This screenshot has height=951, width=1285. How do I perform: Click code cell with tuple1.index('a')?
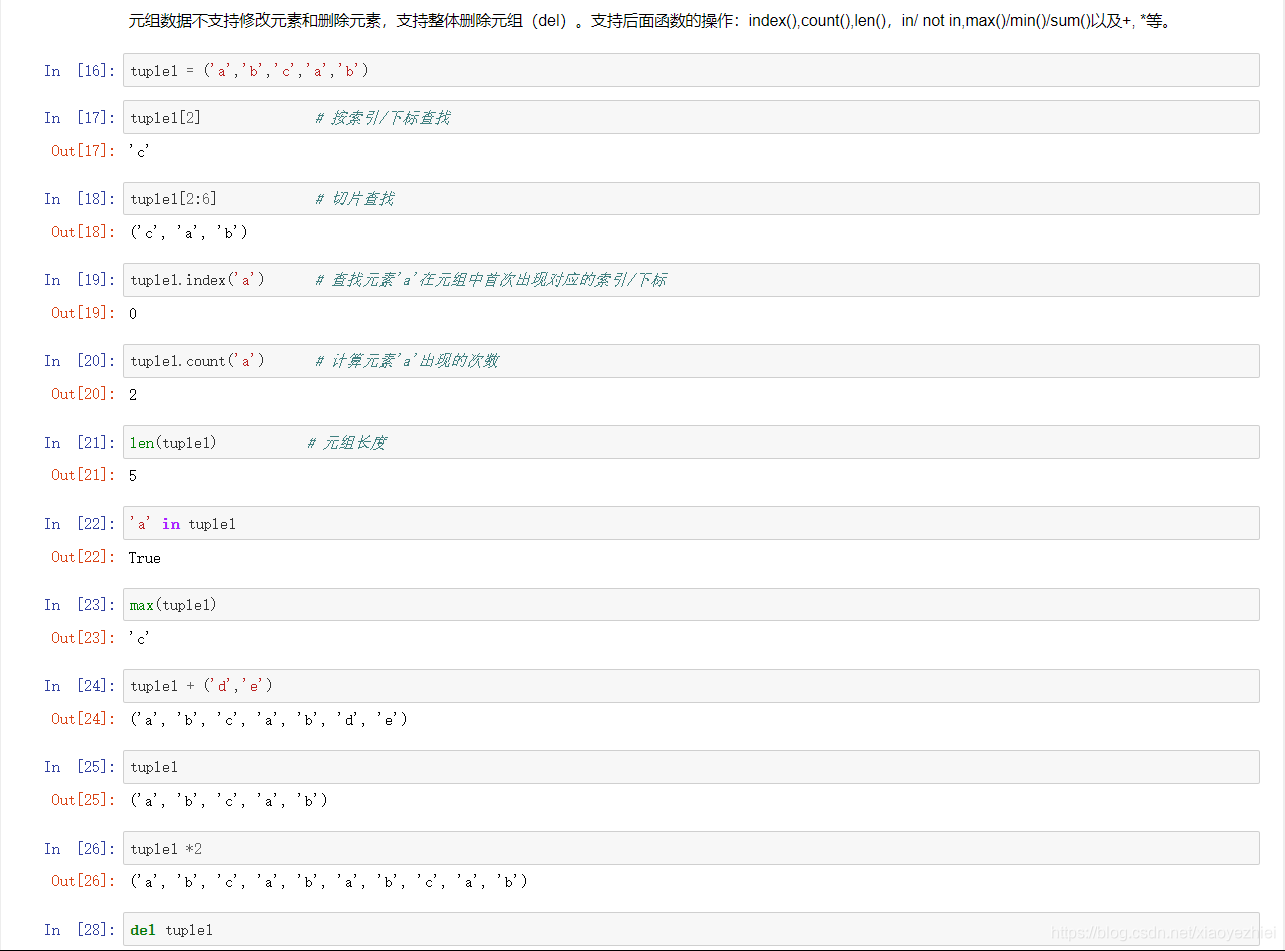point(691,279)
